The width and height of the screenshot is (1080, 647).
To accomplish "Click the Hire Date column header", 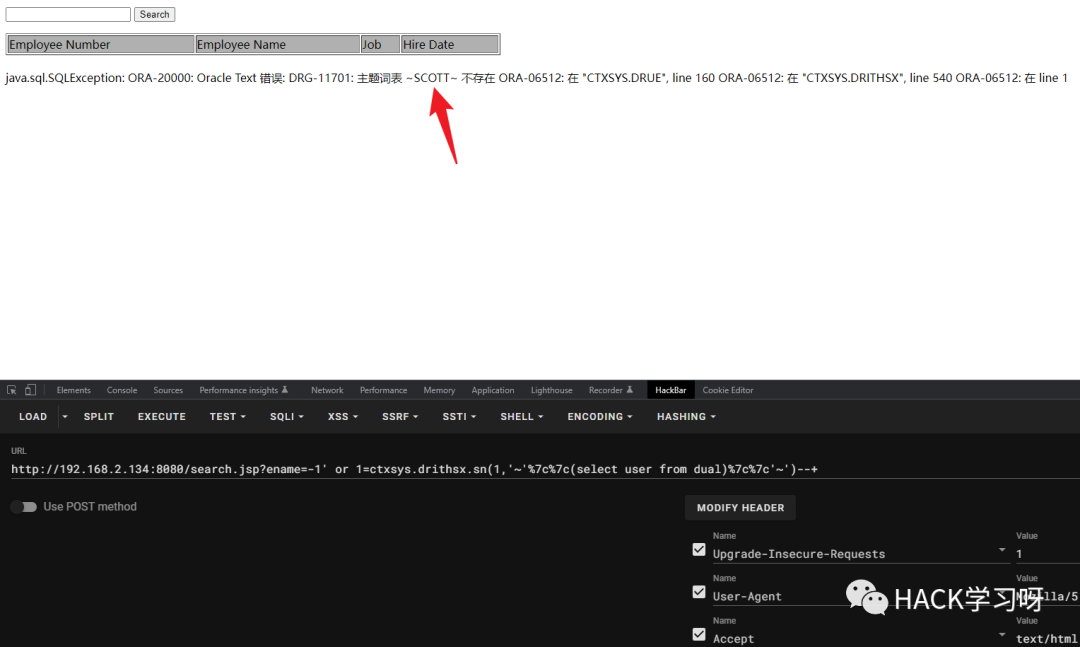I will point(450,45).
